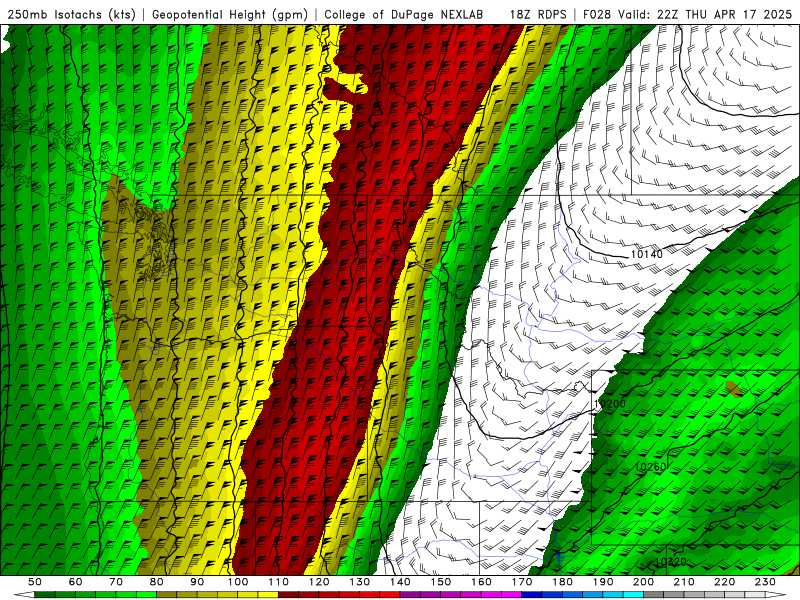
Task: Click the 180 value on the color scale
Action: point(562,582)
